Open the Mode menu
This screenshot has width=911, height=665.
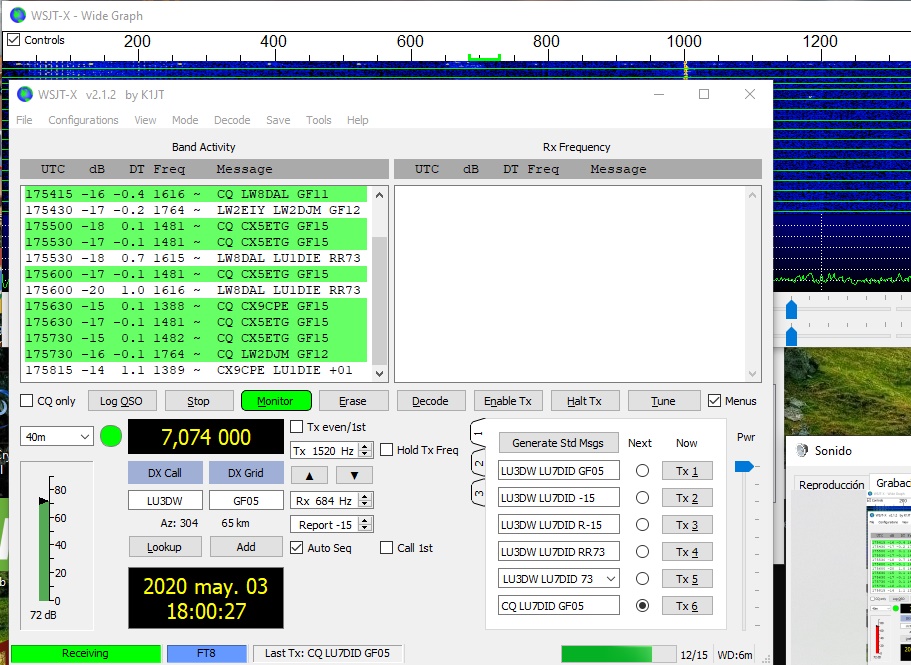coord(185,120)
